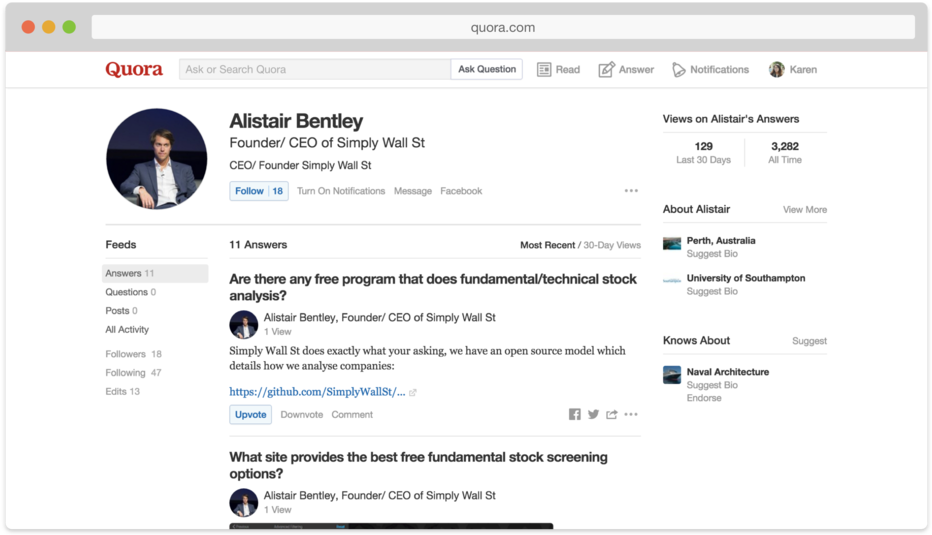Click author avatar on stock screening answer
Image resolution: width=932 pixels, height=535 pixels.
[x=244, y=502]
